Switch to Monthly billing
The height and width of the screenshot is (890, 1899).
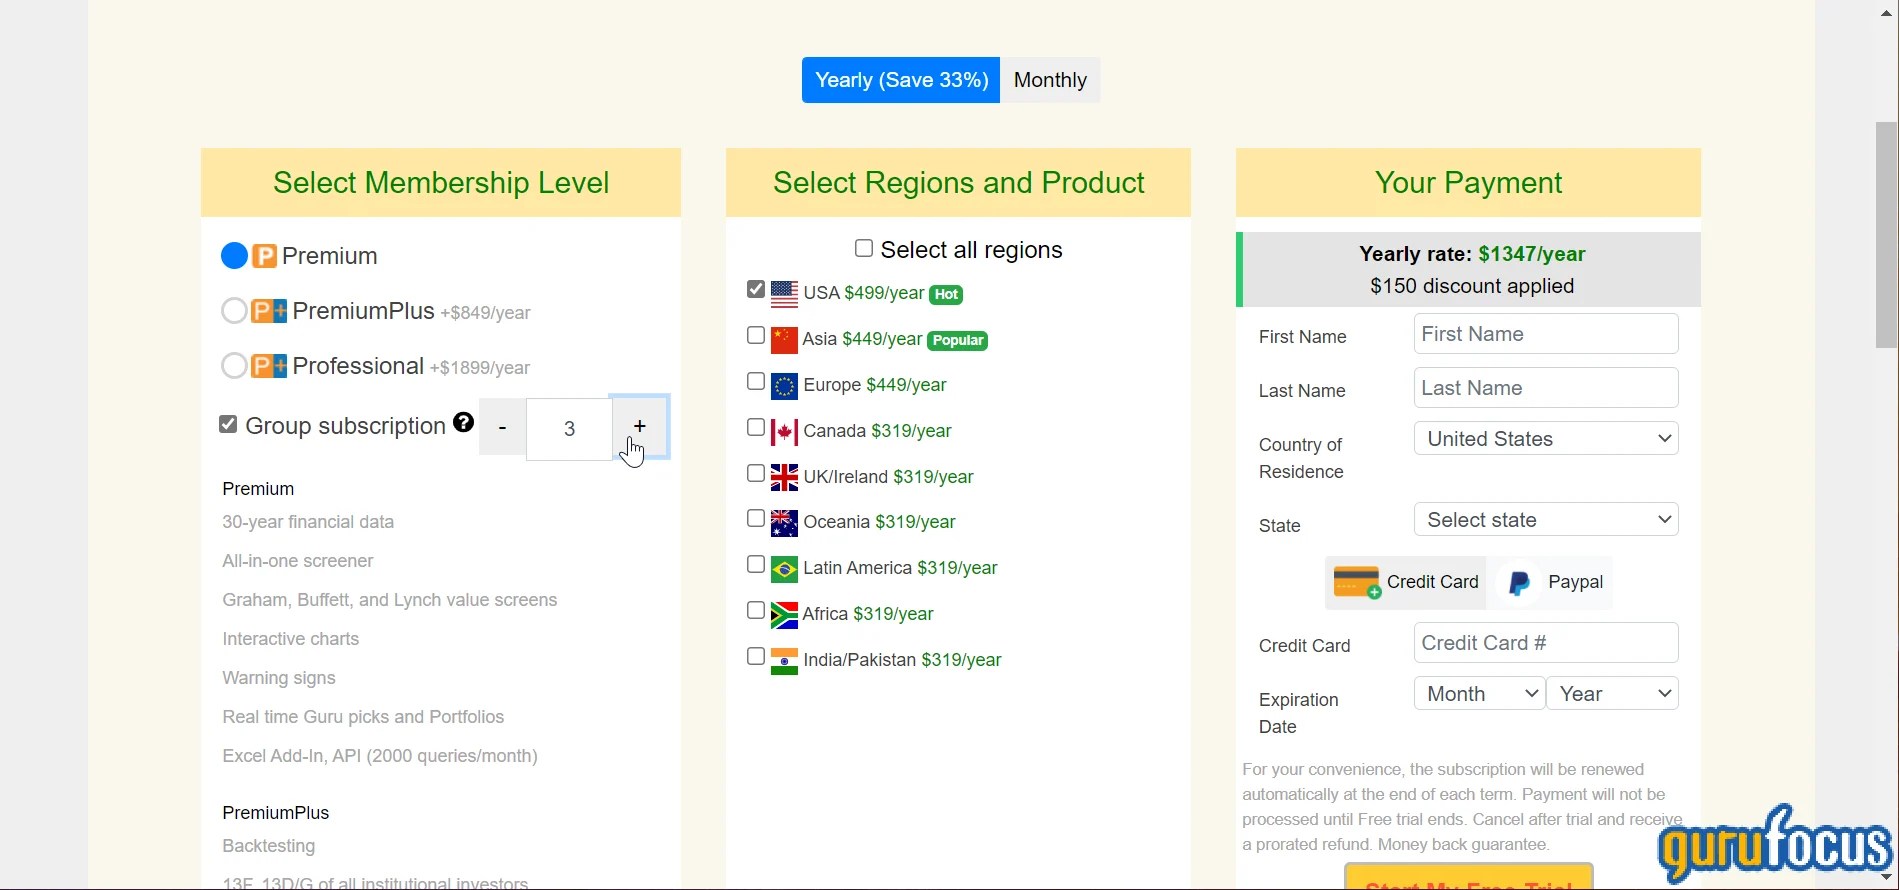click(1050, 80)
